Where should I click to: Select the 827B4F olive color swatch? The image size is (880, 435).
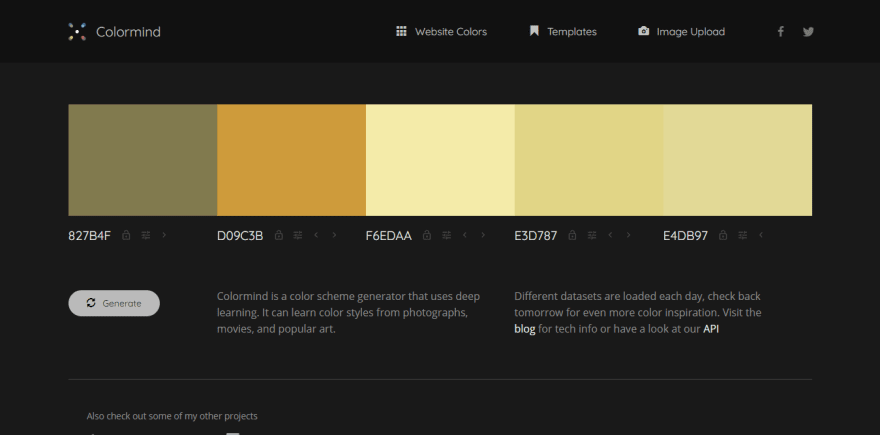coord(143,160)
